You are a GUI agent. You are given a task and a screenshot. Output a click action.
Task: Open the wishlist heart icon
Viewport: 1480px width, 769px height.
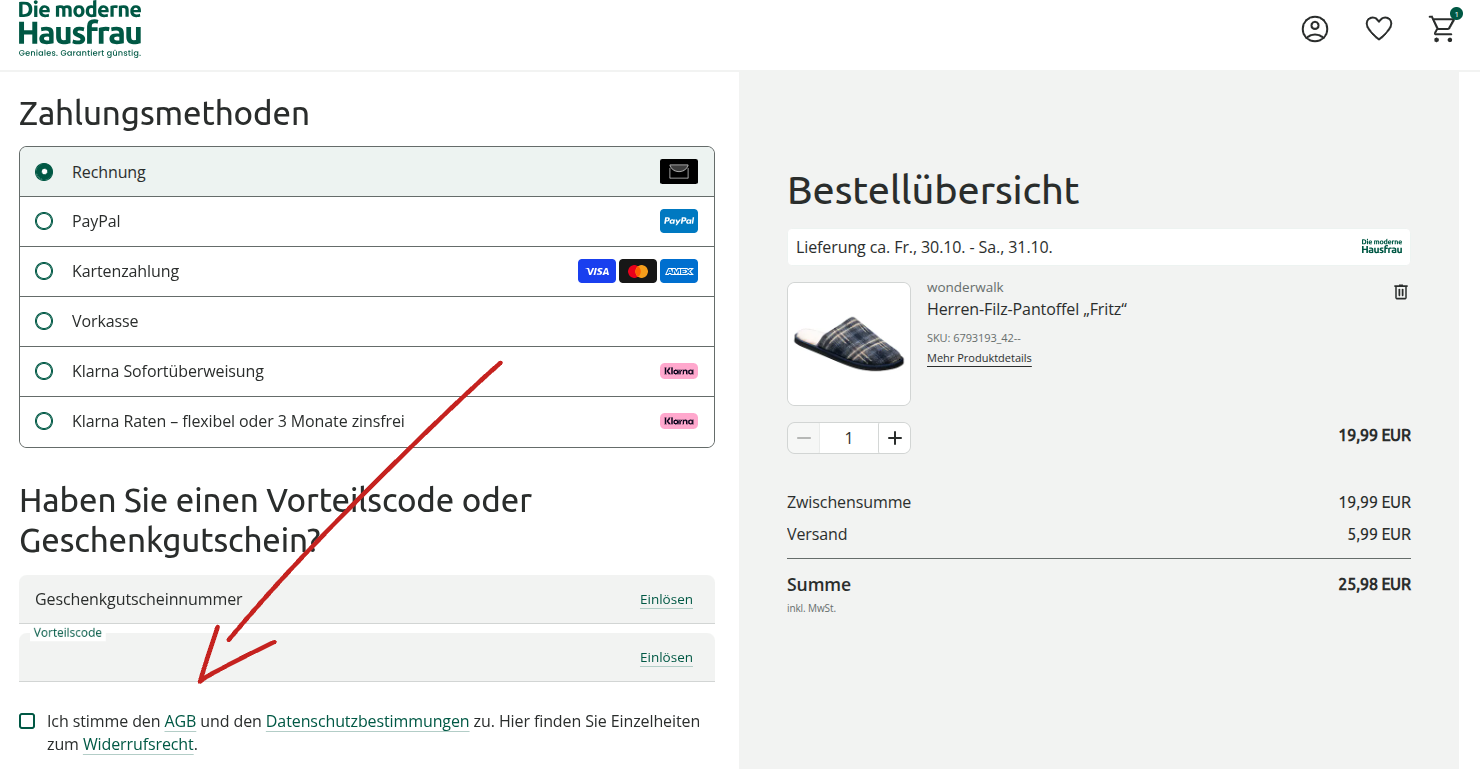pos(1379,29)
